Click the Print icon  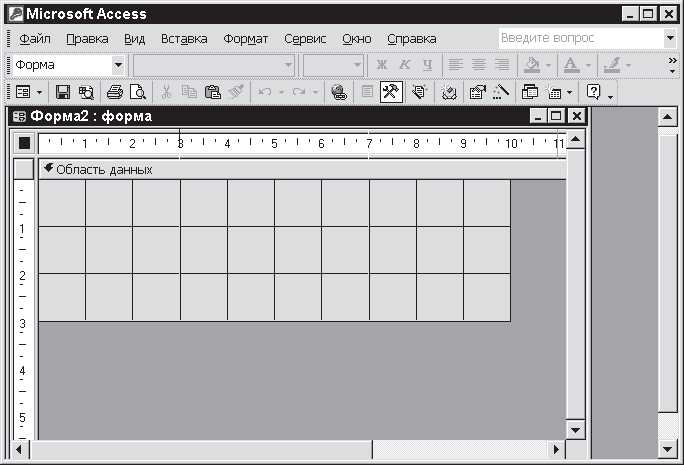(115, 92)
